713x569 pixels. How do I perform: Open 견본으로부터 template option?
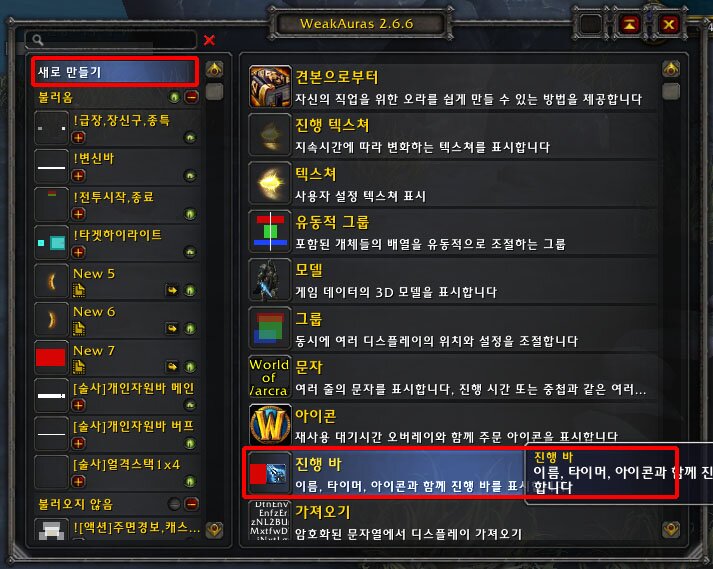[453, 86]
